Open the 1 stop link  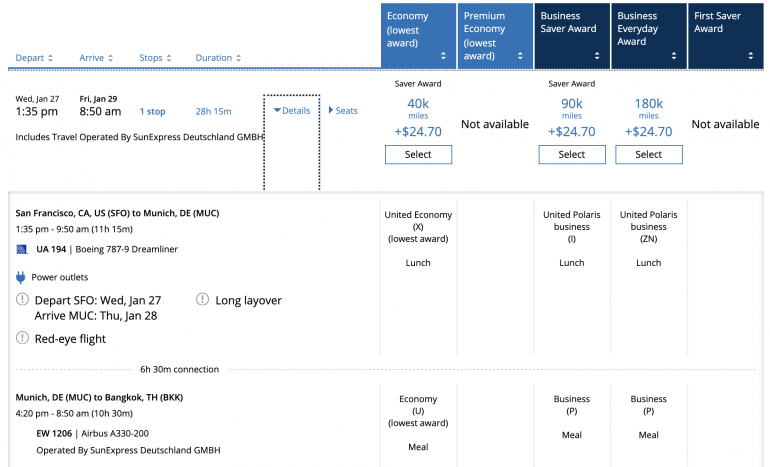153,111
